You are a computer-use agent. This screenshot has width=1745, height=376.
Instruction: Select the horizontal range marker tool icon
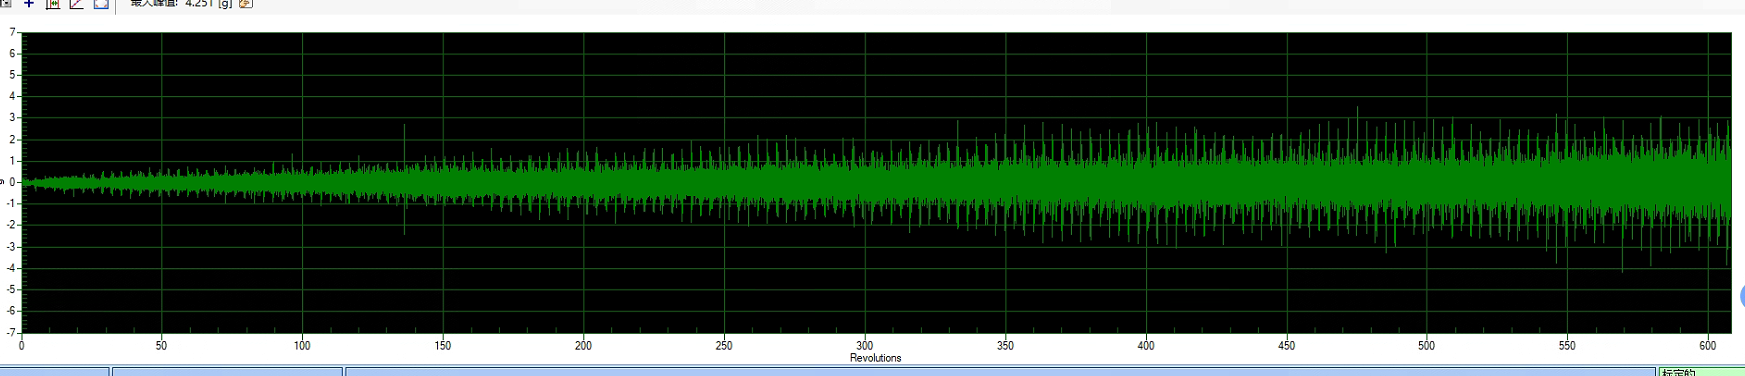click(x=53, y=4)
